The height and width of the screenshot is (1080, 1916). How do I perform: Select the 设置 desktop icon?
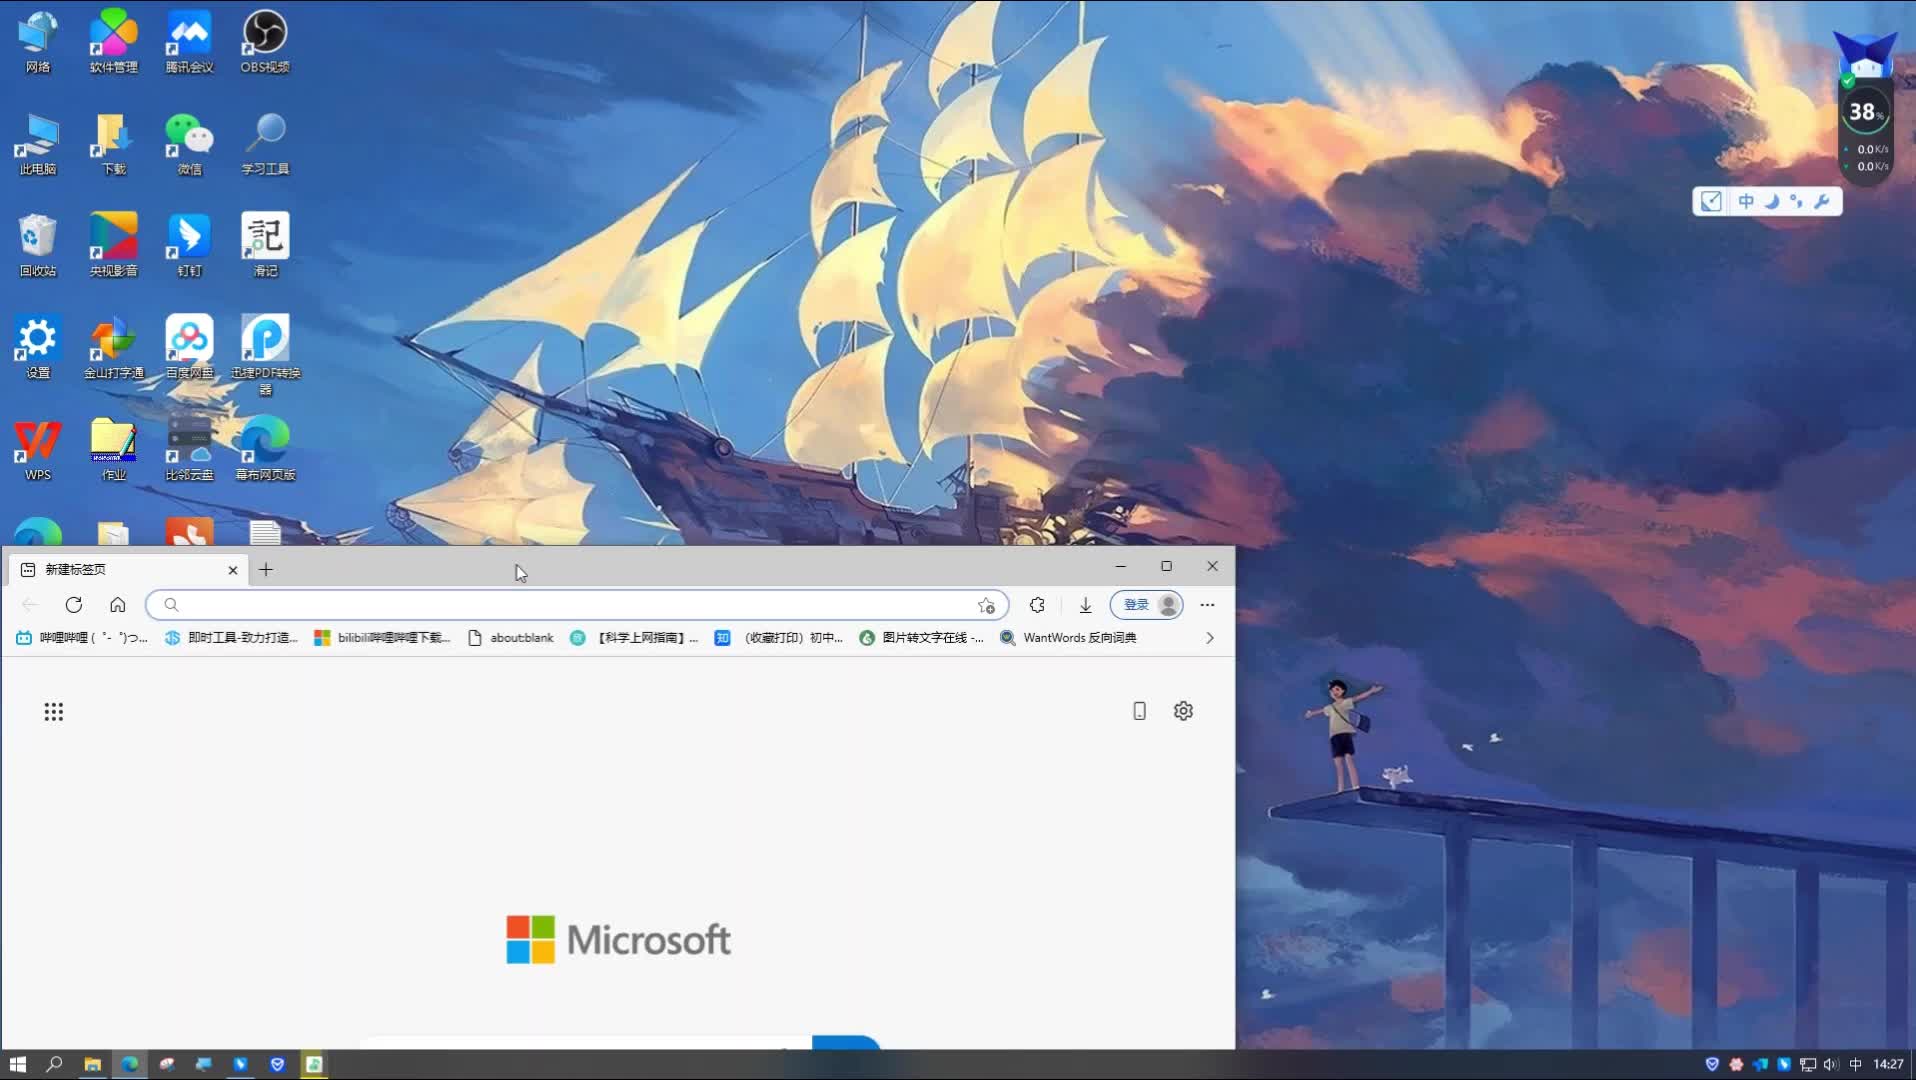pyautogui.click(x=38, y=348)
